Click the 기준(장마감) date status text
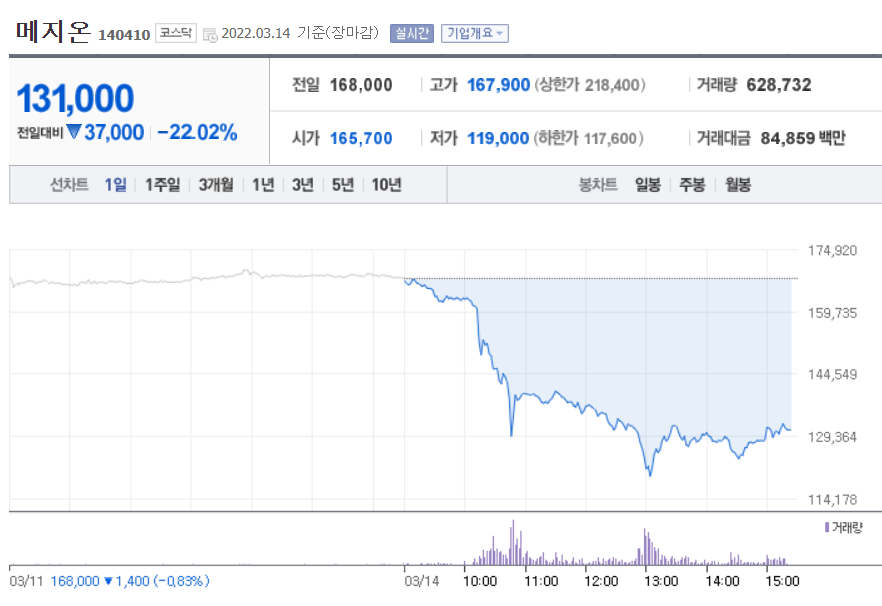882x606 pixels. (x=338, y=33)
